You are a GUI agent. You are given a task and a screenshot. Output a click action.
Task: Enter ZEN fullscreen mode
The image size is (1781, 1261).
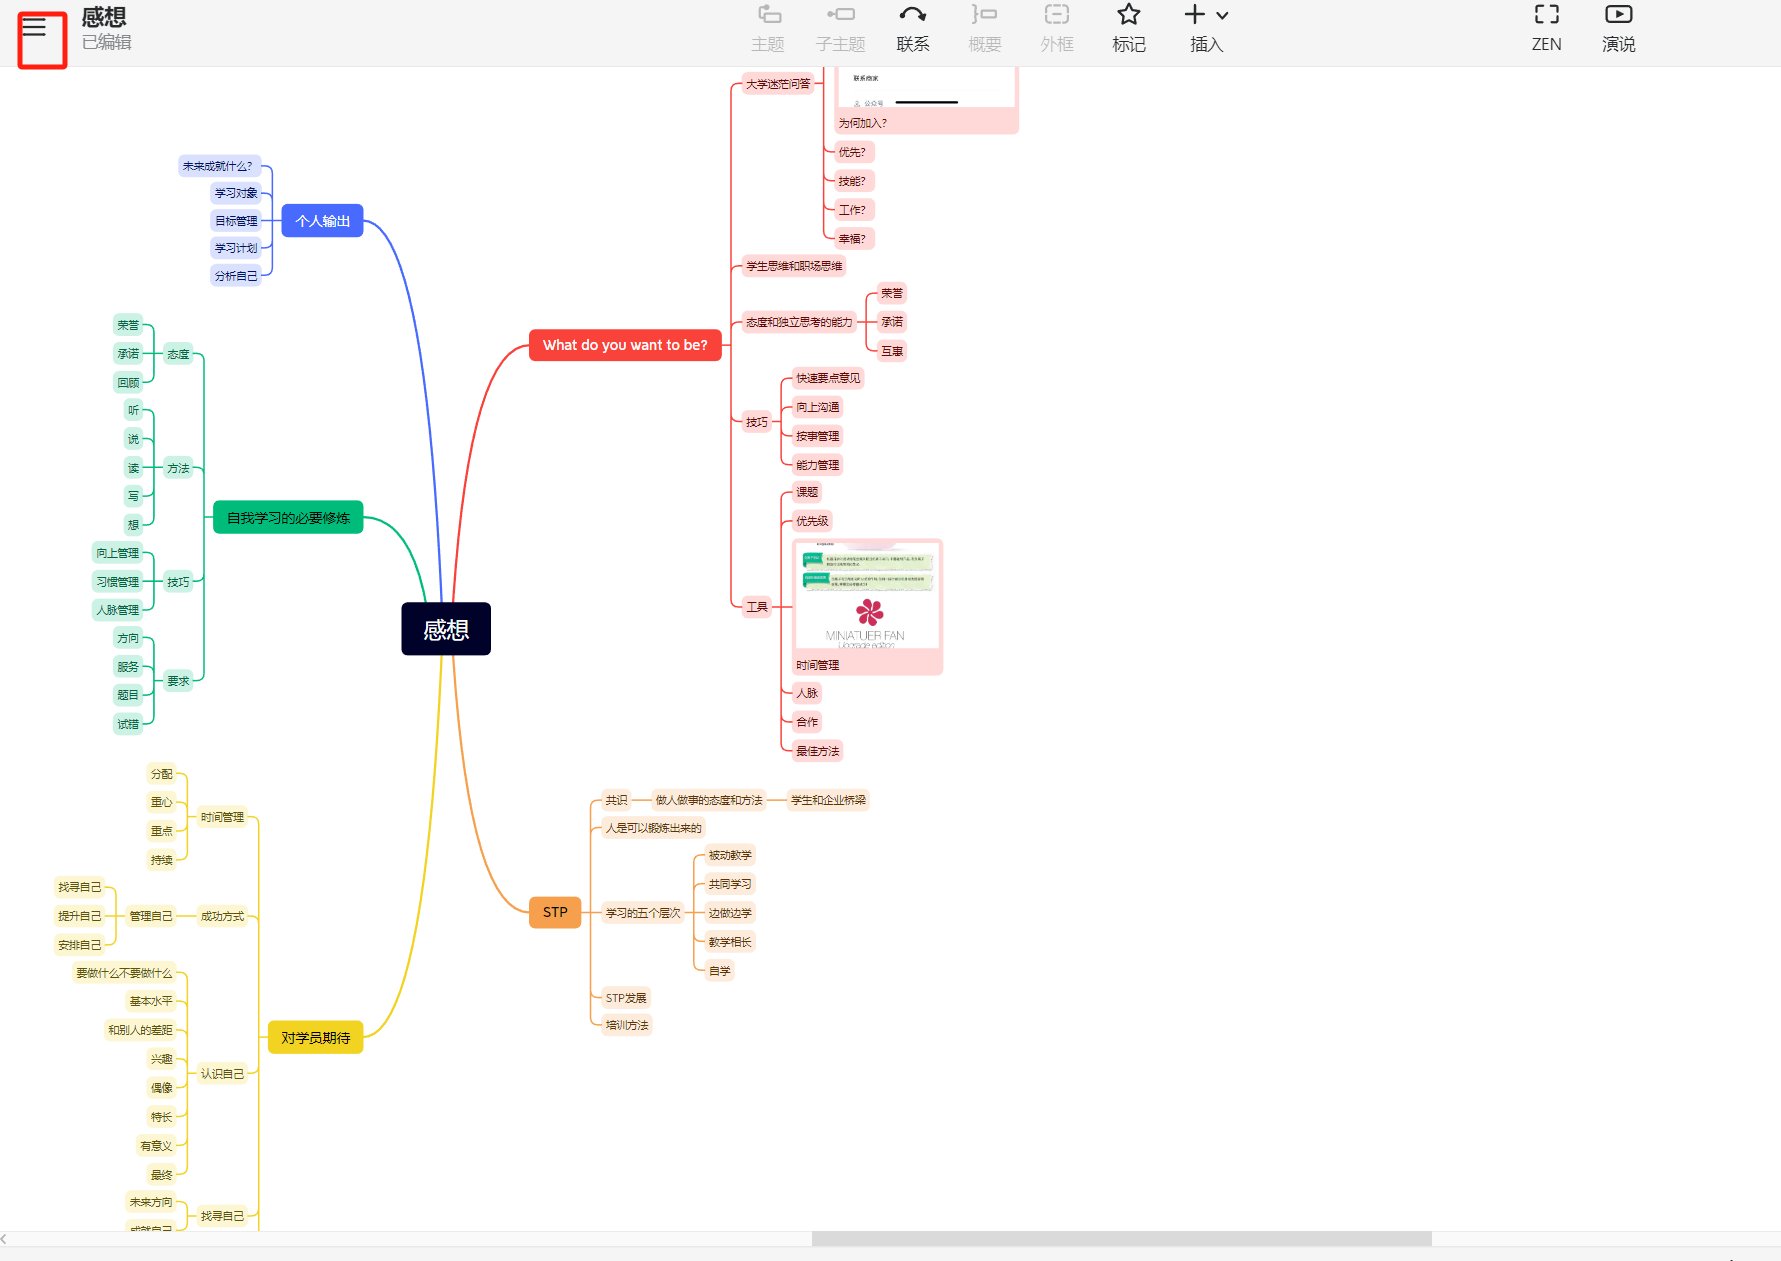point(1546,29)
